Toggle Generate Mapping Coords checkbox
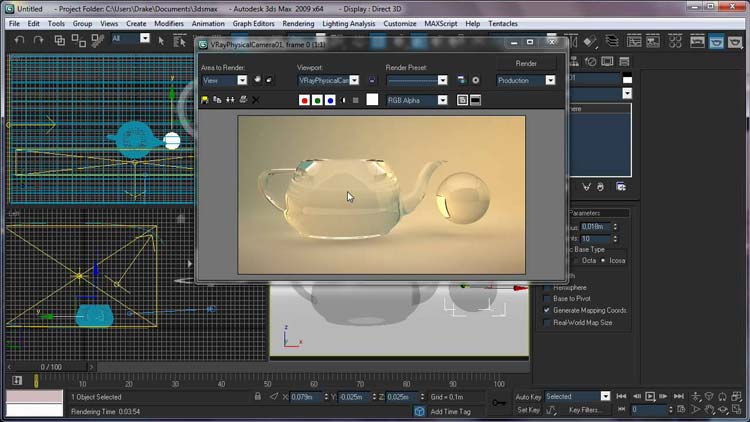750x422 pixels. 547,311
